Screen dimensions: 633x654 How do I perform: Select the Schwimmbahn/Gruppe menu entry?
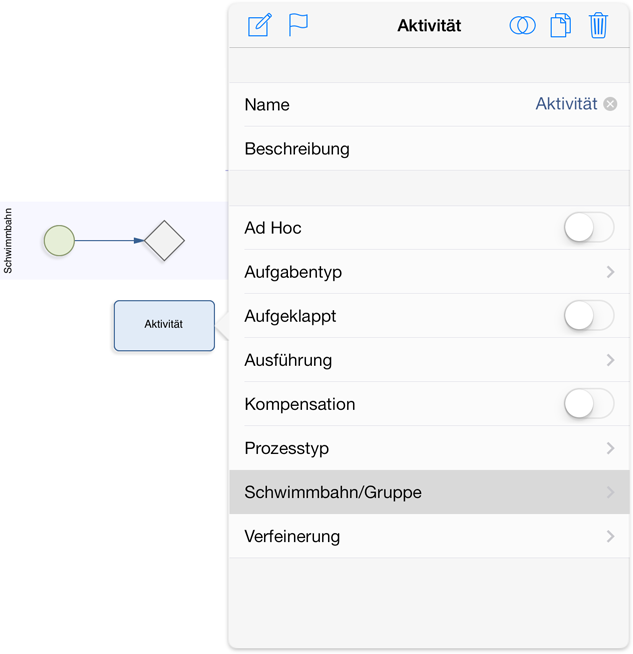point(429,492)
